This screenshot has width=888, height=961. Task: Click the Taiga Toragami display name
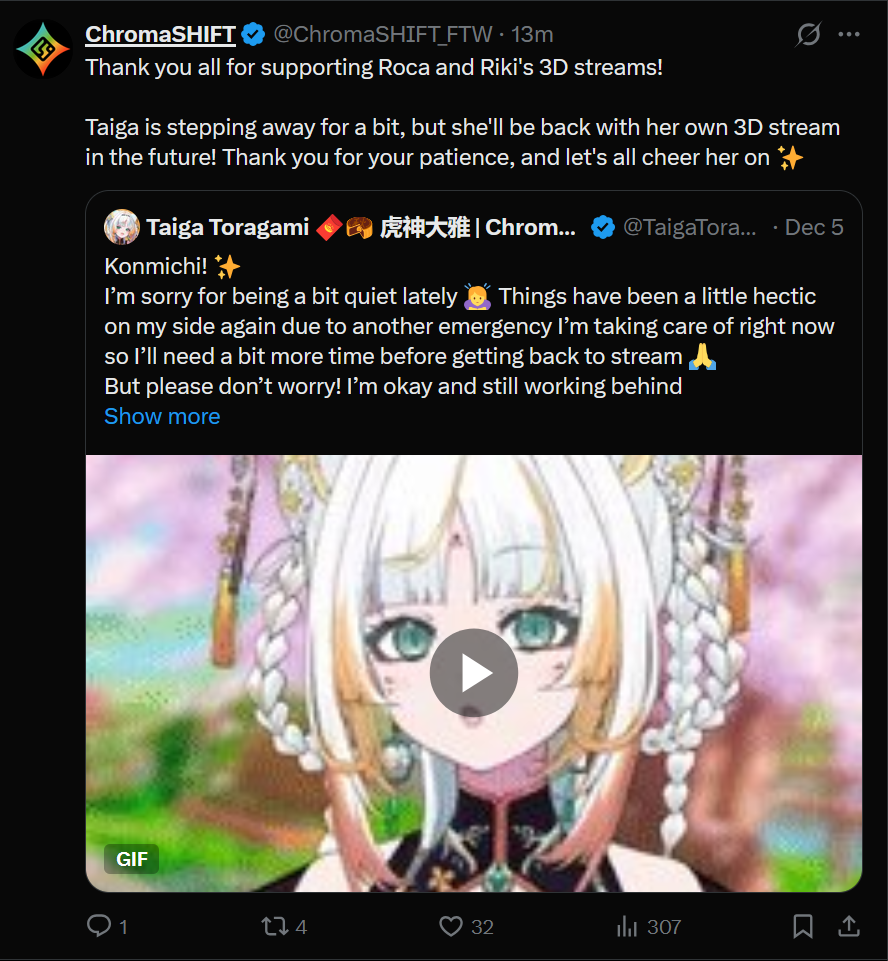click(227, 227)
